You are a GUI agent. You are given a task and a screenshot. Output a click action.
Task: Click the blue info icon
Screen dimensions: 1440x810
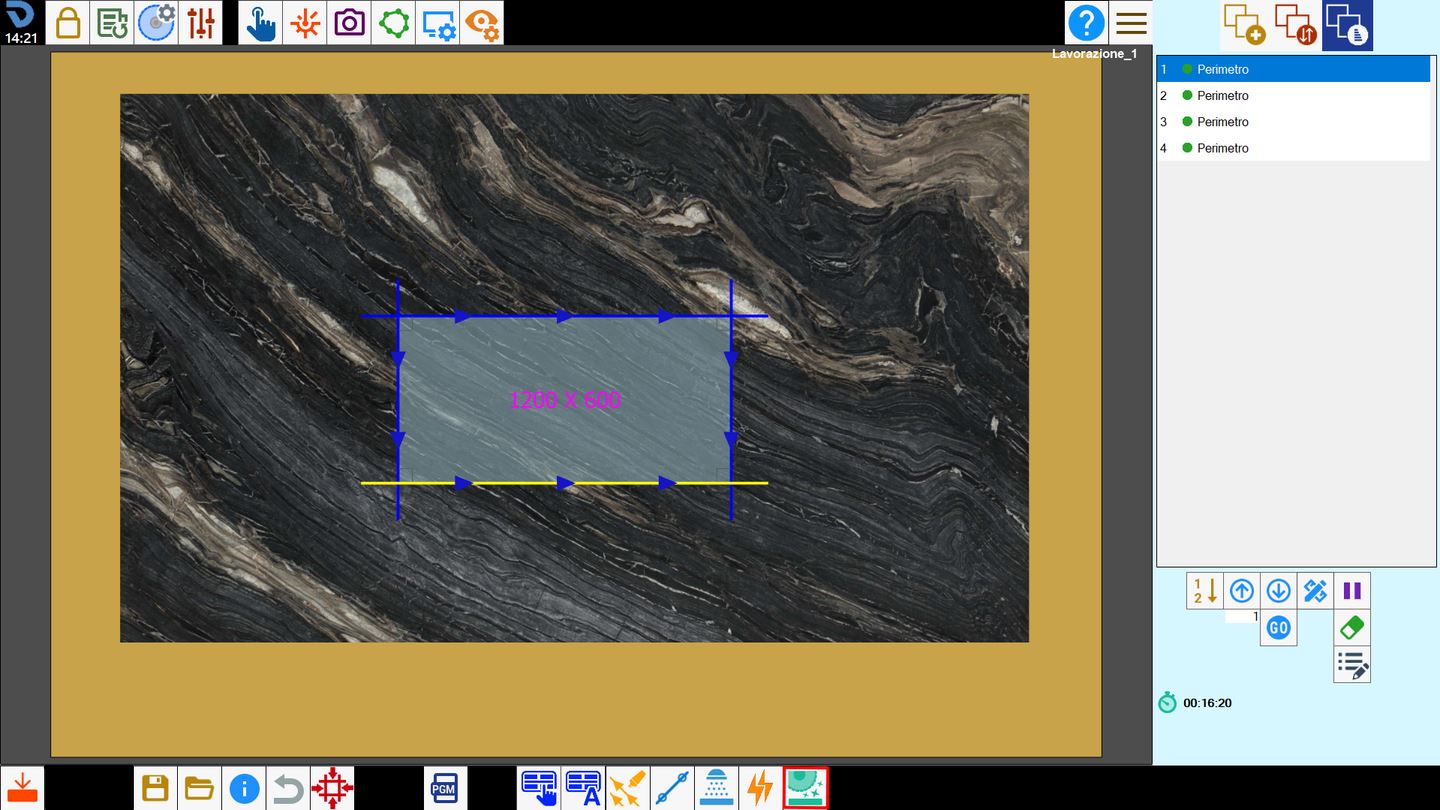[244, 788]
